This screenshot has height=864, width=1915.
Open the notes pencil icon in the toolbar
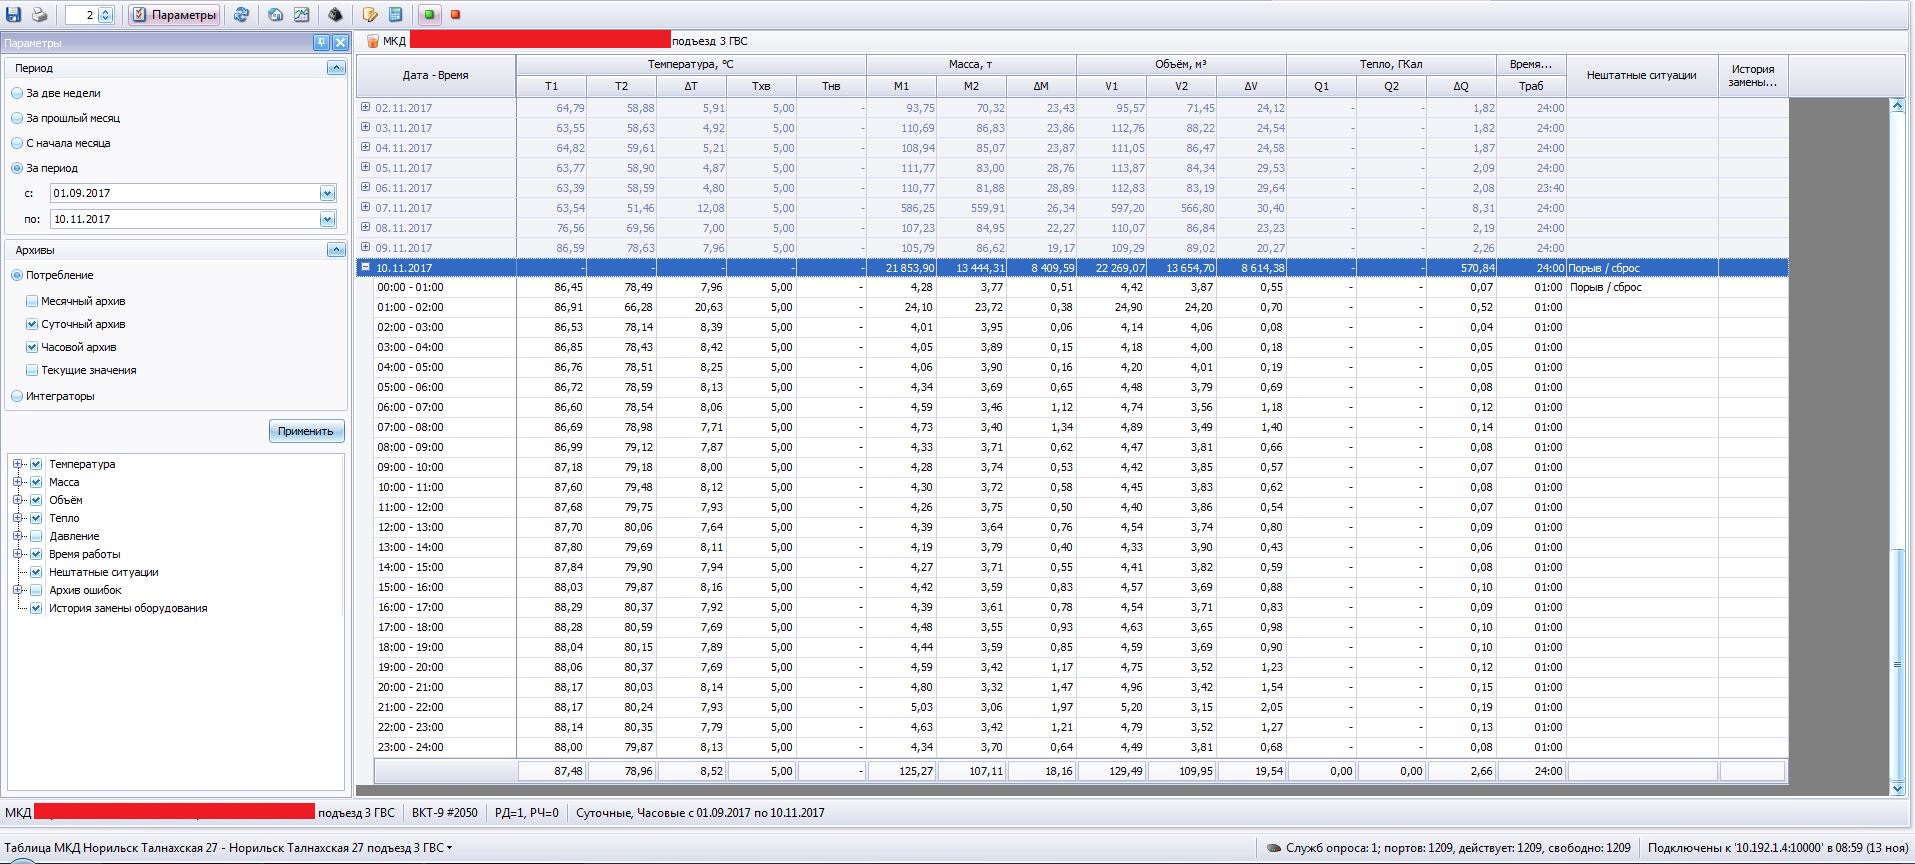tap(370, 15)
